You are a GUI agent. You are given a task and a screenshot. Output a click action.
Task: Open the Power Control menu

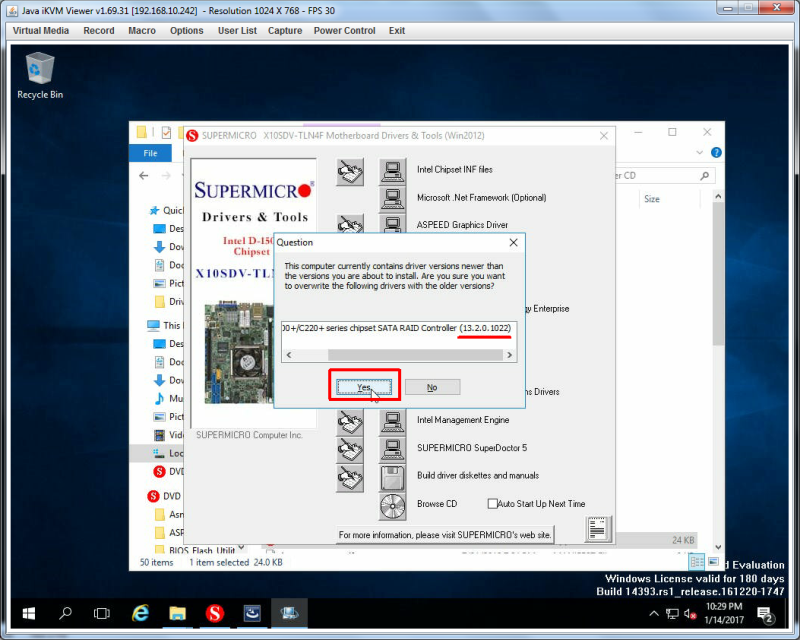pyautogui.click(x=344, y=31)
